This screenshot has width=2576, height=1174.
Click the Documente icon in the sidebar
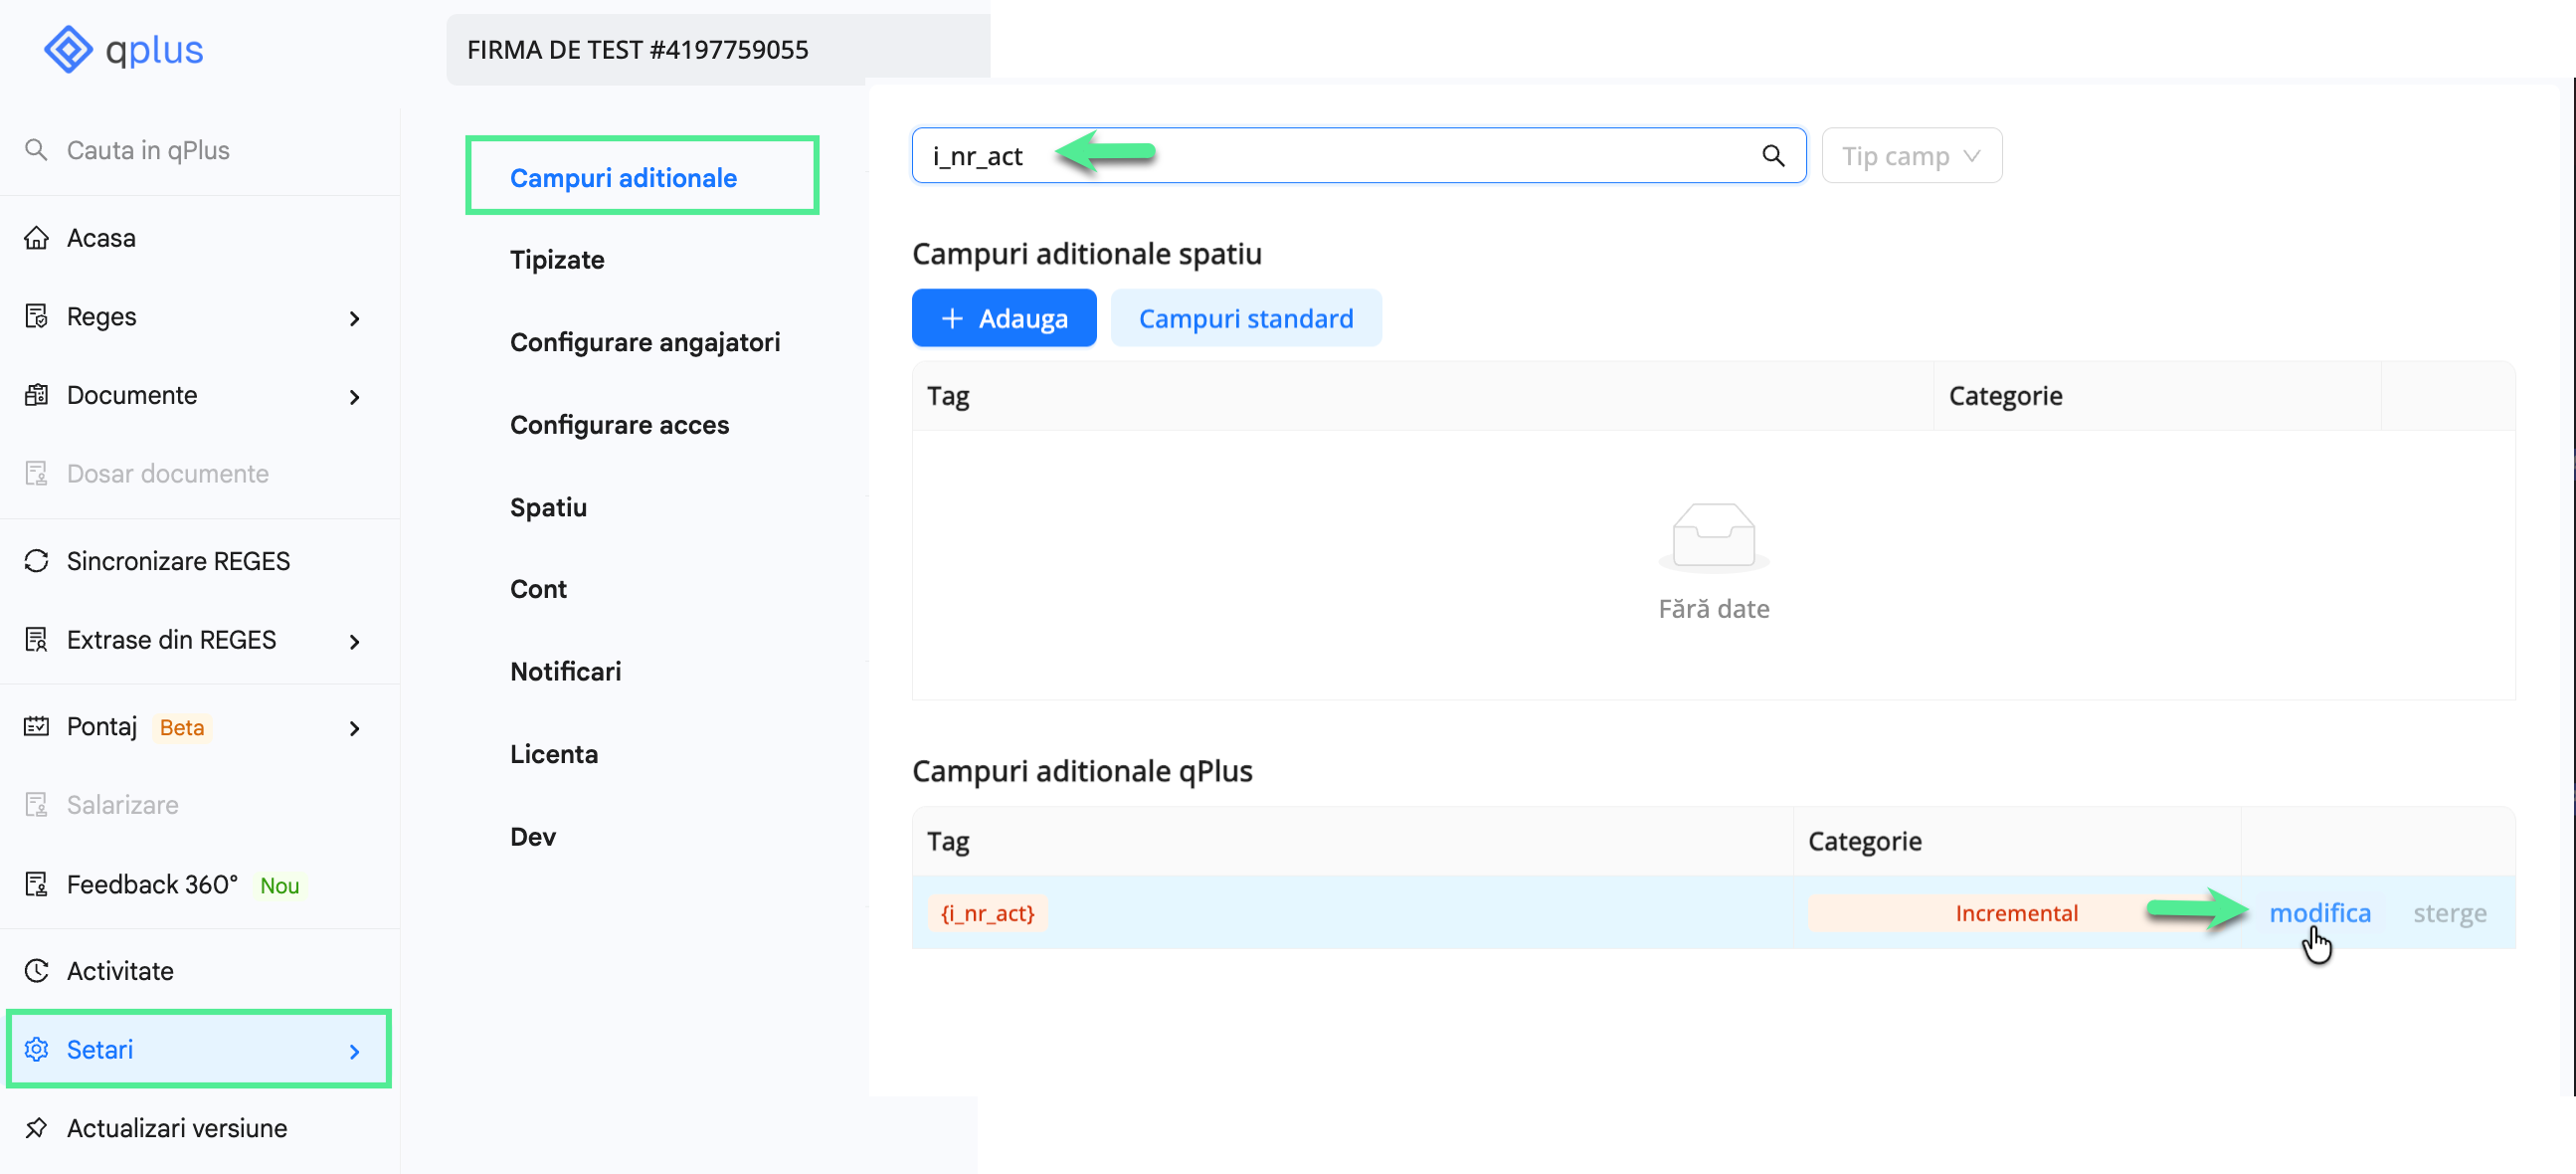[x=37, y=395]
